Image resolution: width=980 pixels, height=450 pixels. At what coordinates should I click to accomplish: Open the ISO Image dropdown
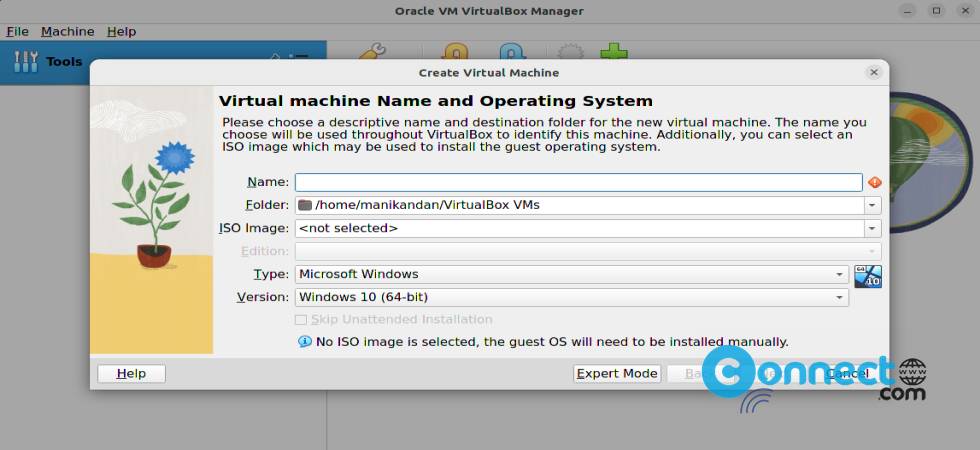coord(872,228)
